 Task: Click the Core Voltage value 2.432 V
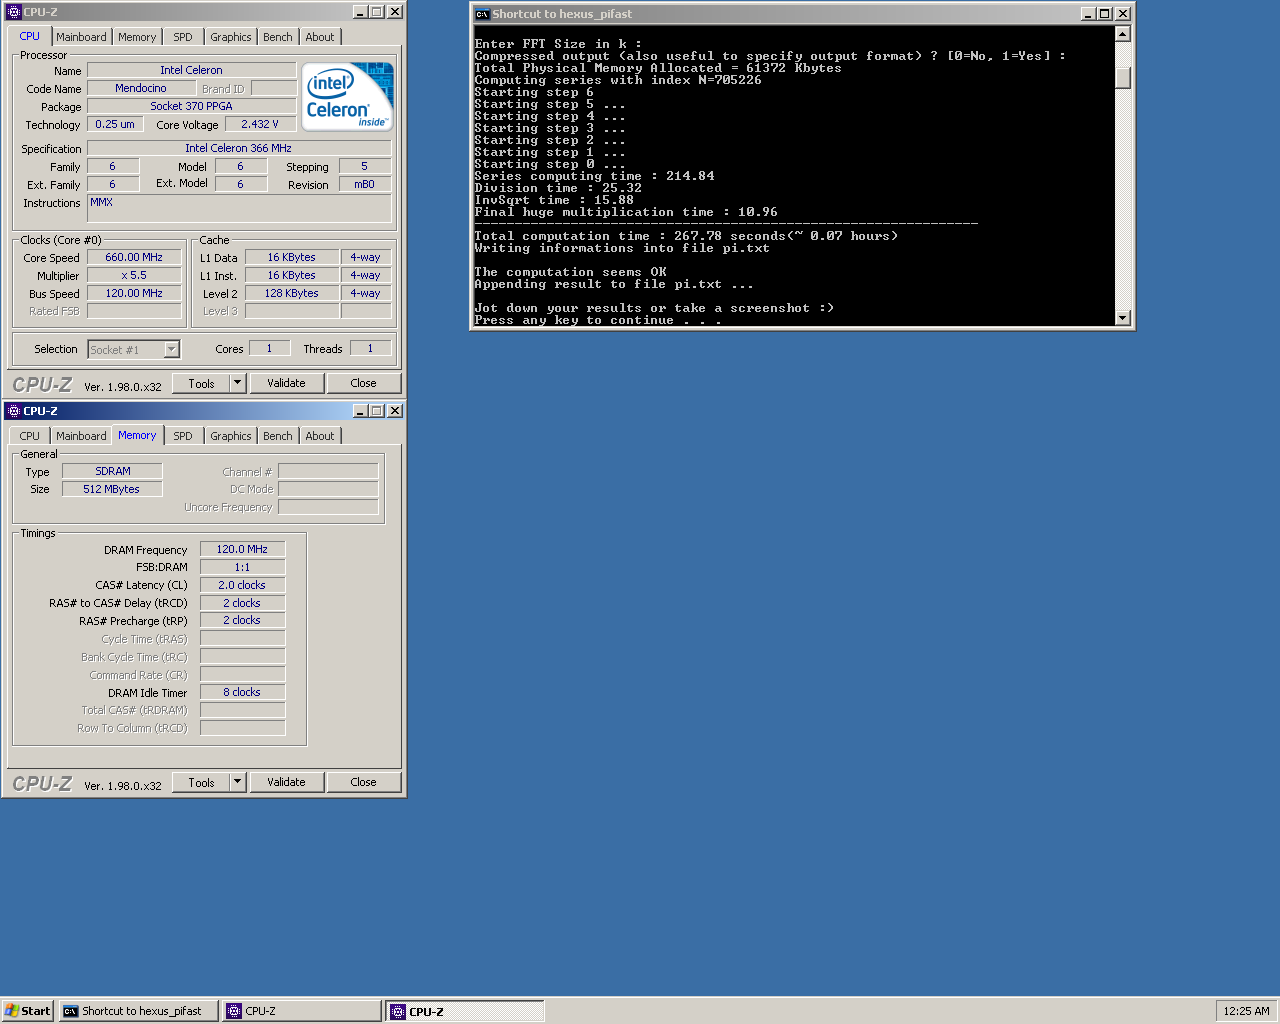pos(260,124)
